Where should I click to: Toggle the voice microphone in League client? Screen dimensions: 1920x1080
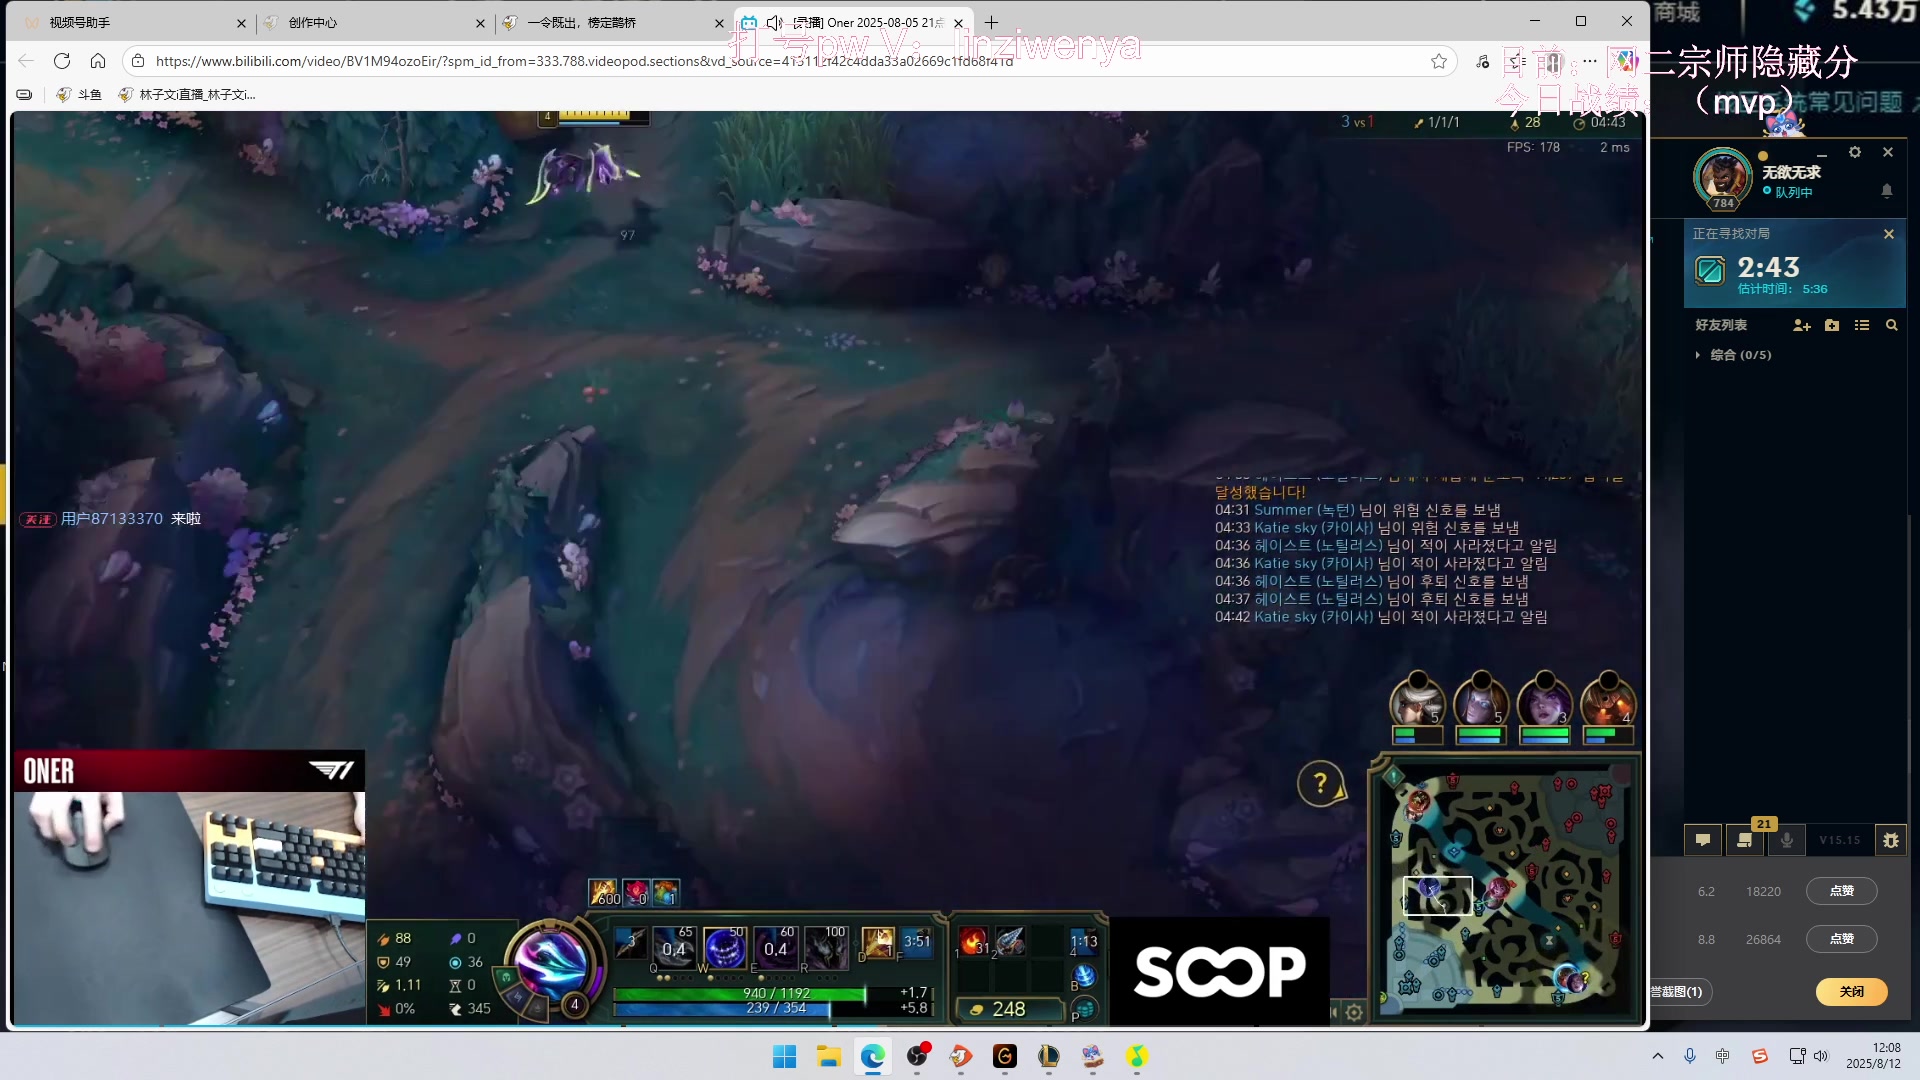pyautogui.click(x=1787, y=840)
